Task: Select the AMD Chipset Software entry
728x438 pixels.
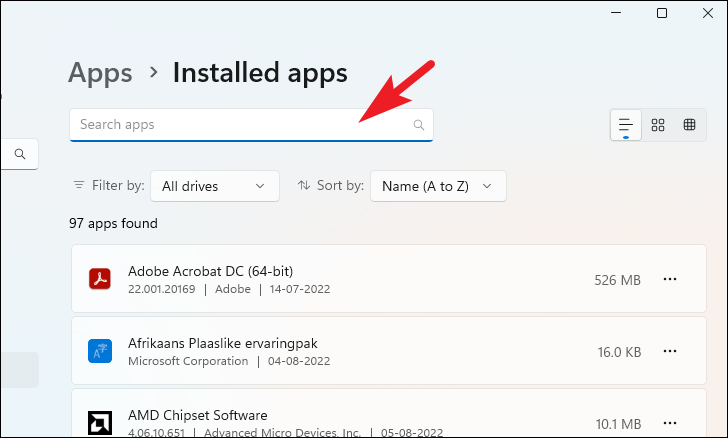Action: 389,413
